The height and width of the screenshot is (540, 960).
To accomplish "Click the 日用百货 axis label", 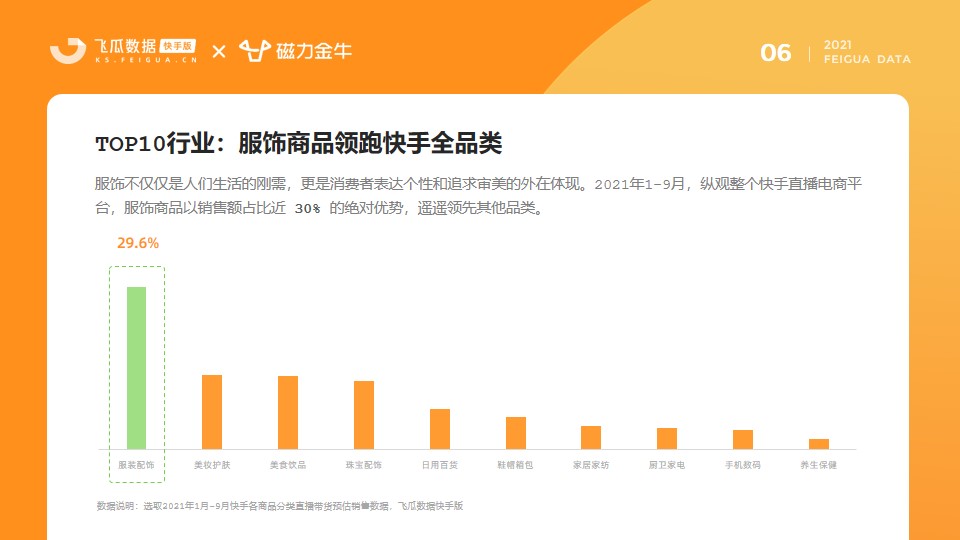I will [440, 465].
